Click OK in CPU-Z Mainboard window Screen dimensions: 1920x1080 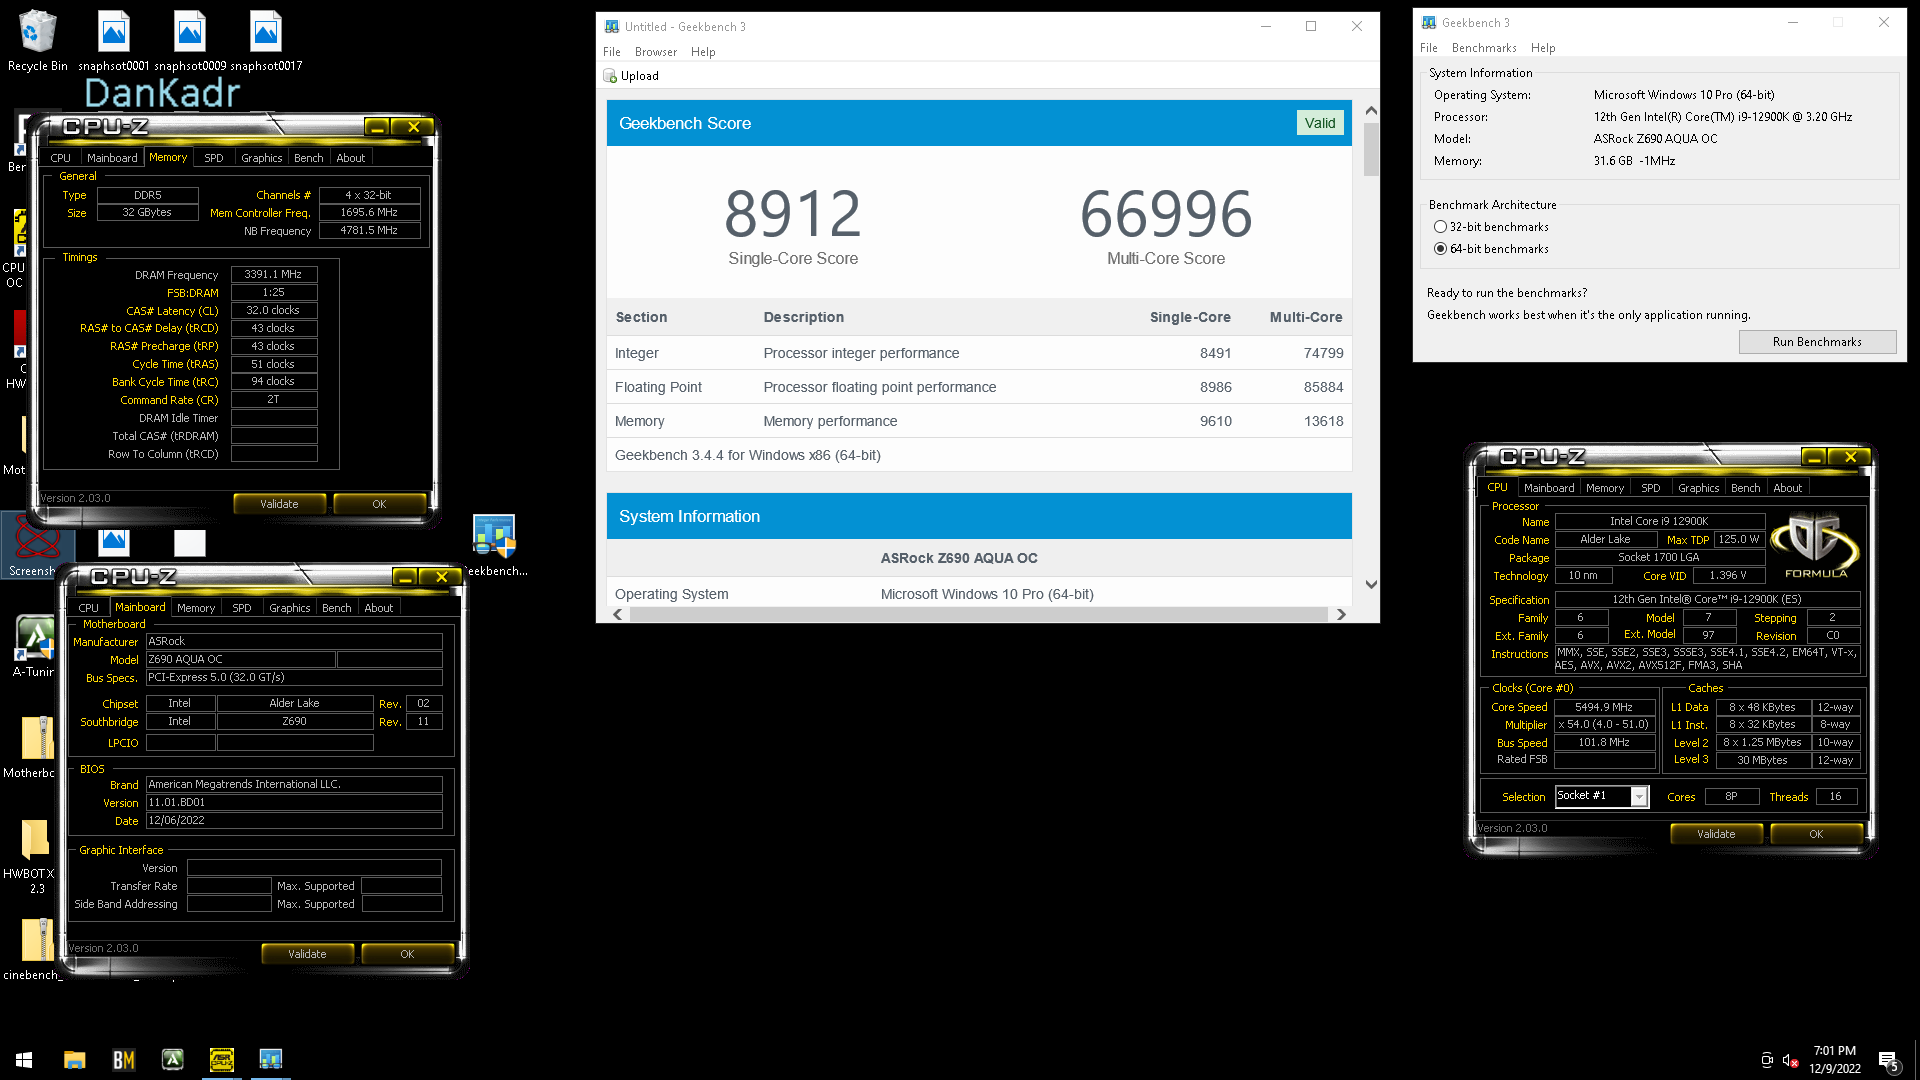tap(407, 954)
